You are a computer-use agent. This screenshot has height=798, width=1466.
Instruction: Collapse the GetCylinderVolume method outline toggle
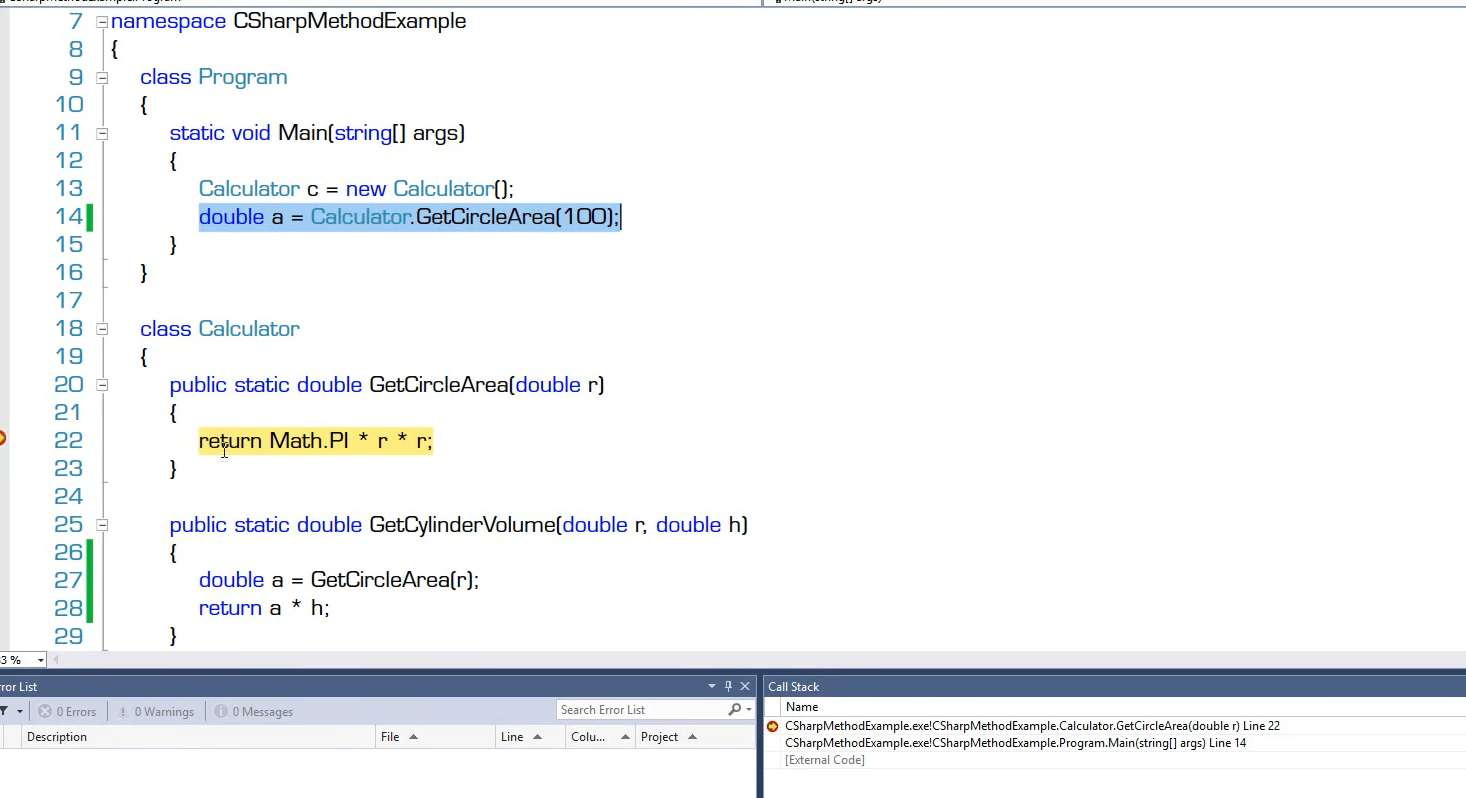point(102,525)
